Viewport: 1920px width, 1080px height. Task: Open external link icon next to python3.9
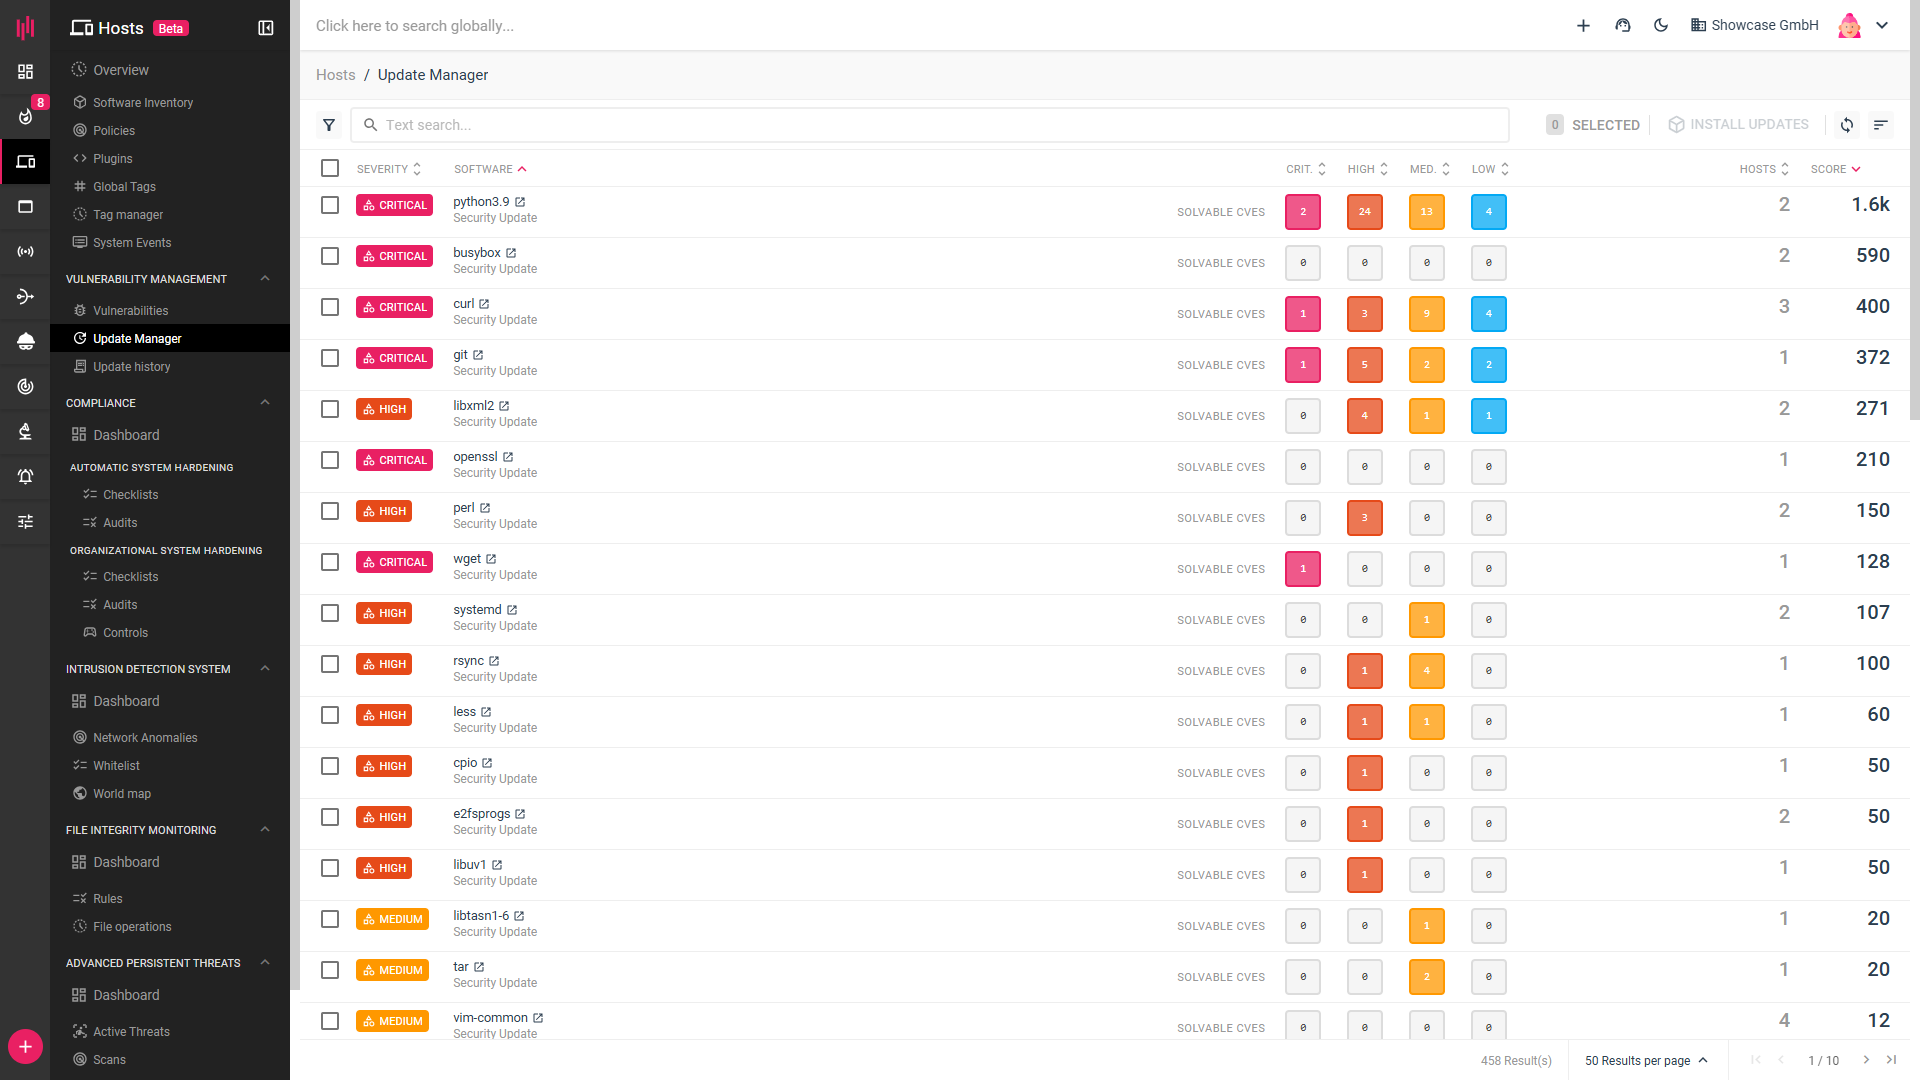click(x=520, y=202)
